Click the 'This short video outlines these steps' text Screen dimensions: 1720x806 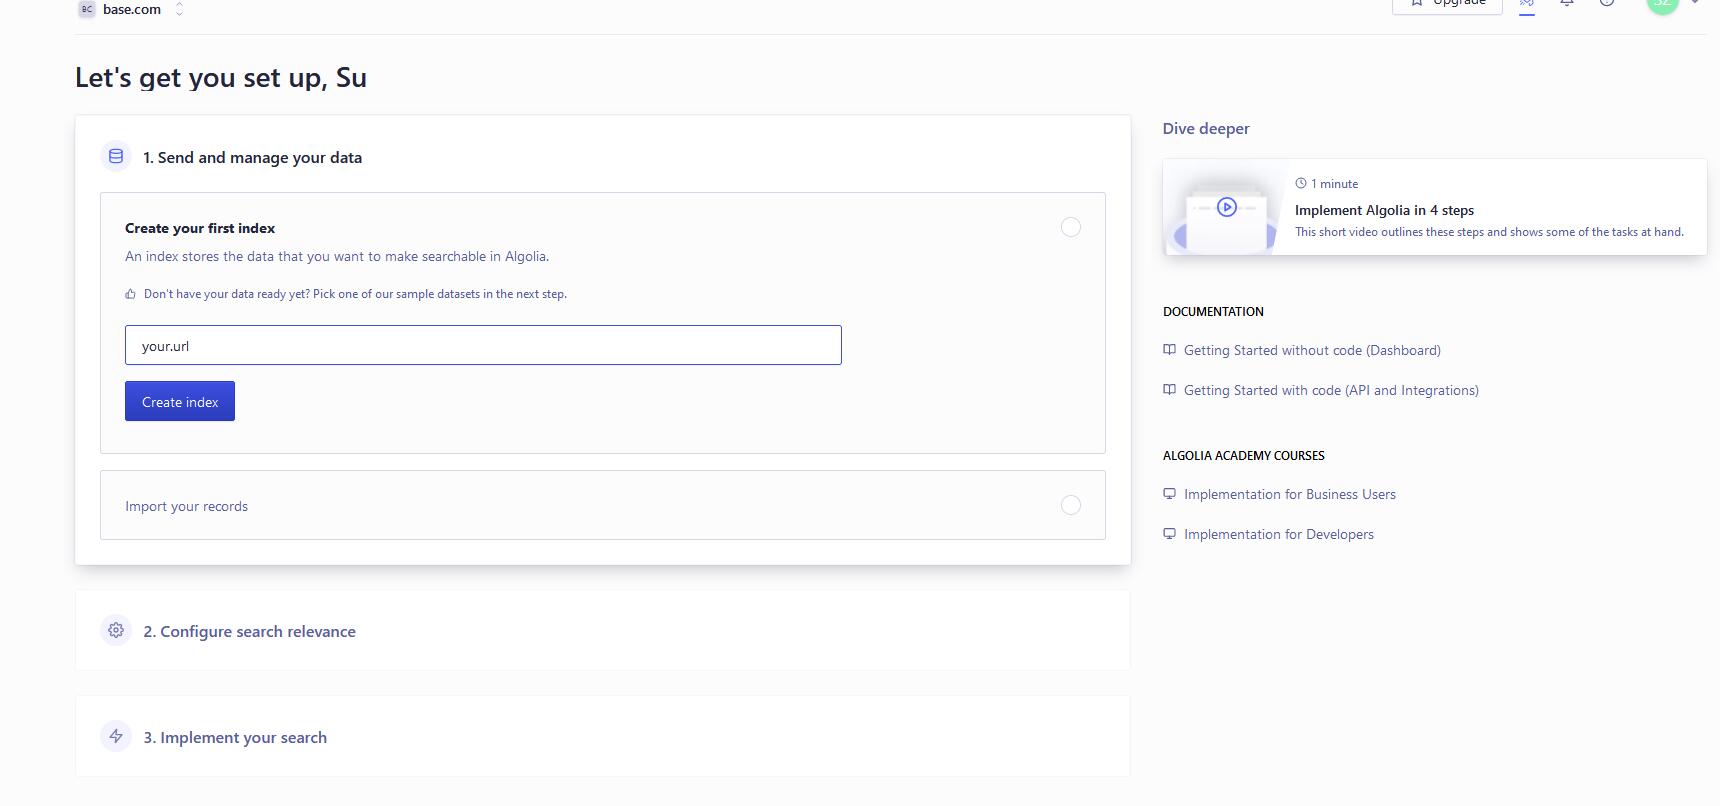[1489, 232]
